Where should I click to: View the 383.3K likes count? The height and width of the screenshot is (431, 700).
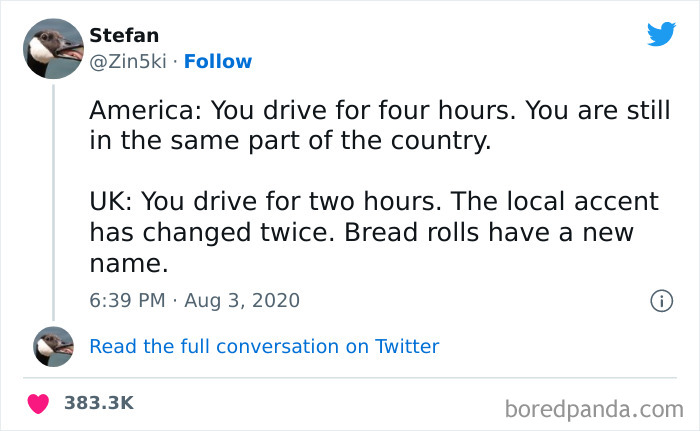tap(99, 403)
